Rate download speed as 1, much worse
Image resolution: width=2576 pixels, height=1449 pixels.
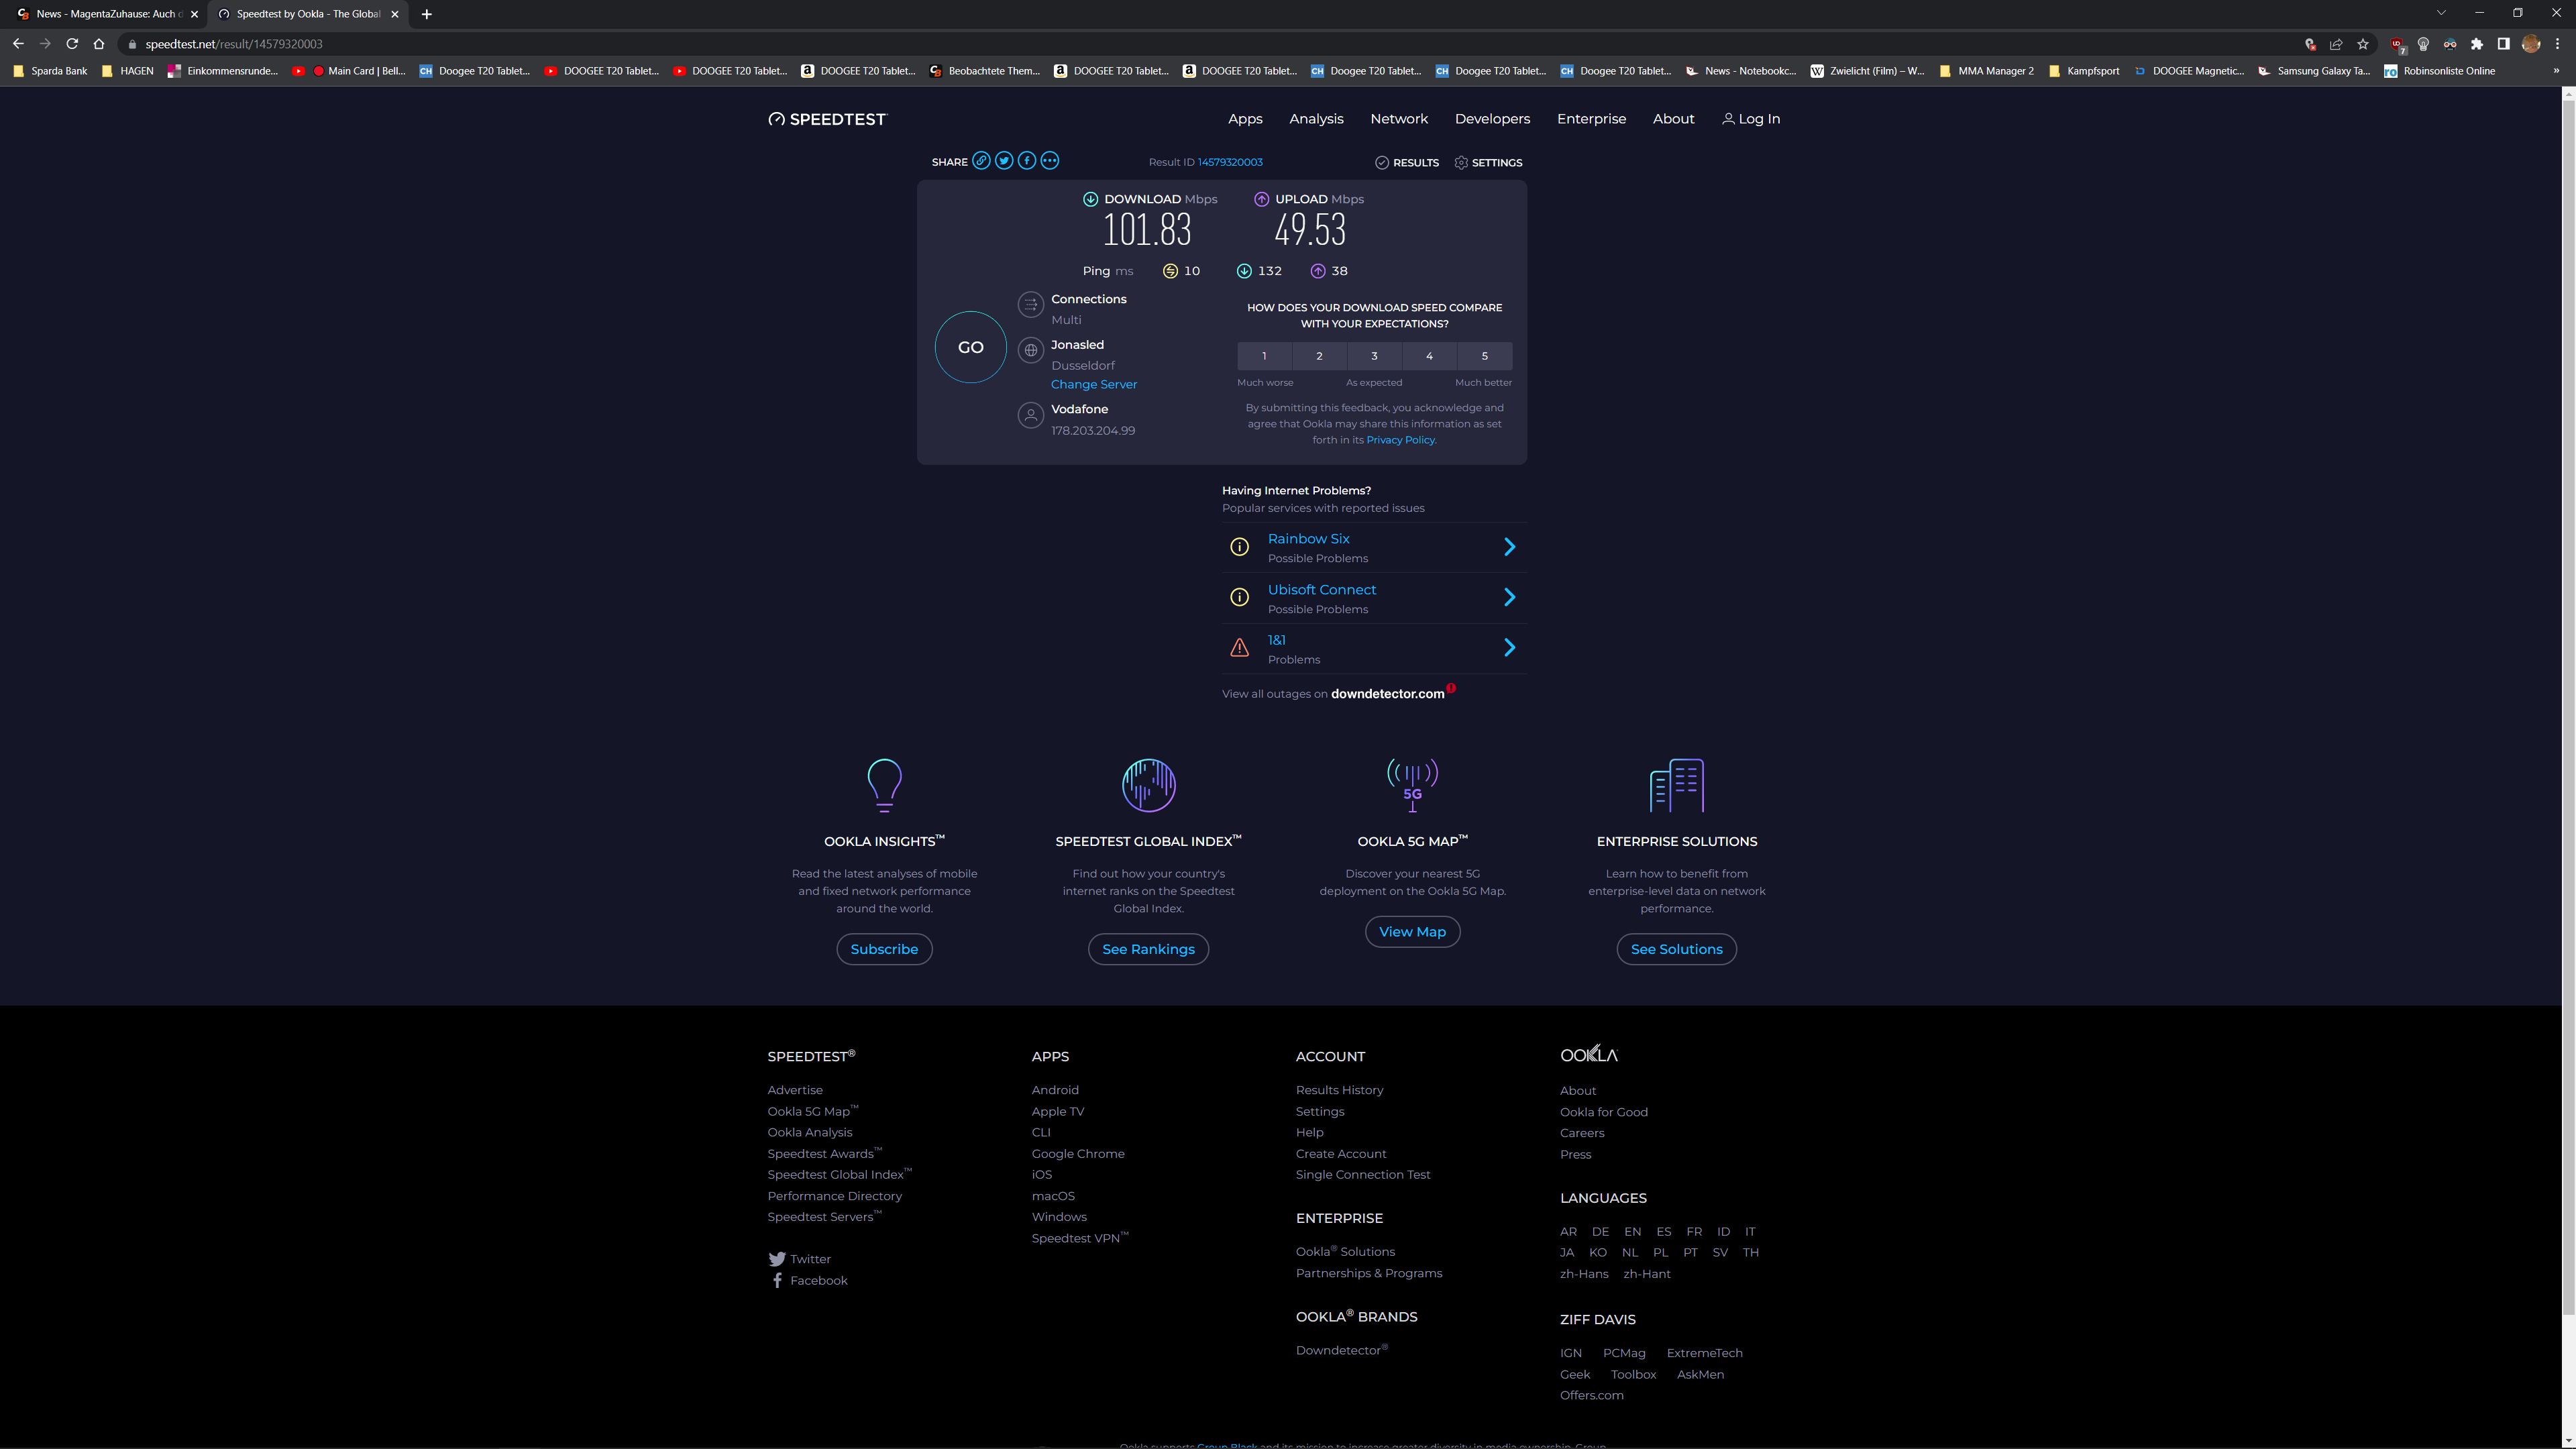1264,356
